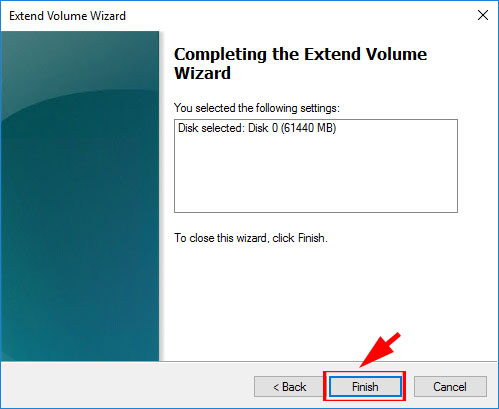Go to previous step with Back

(289, 387)
